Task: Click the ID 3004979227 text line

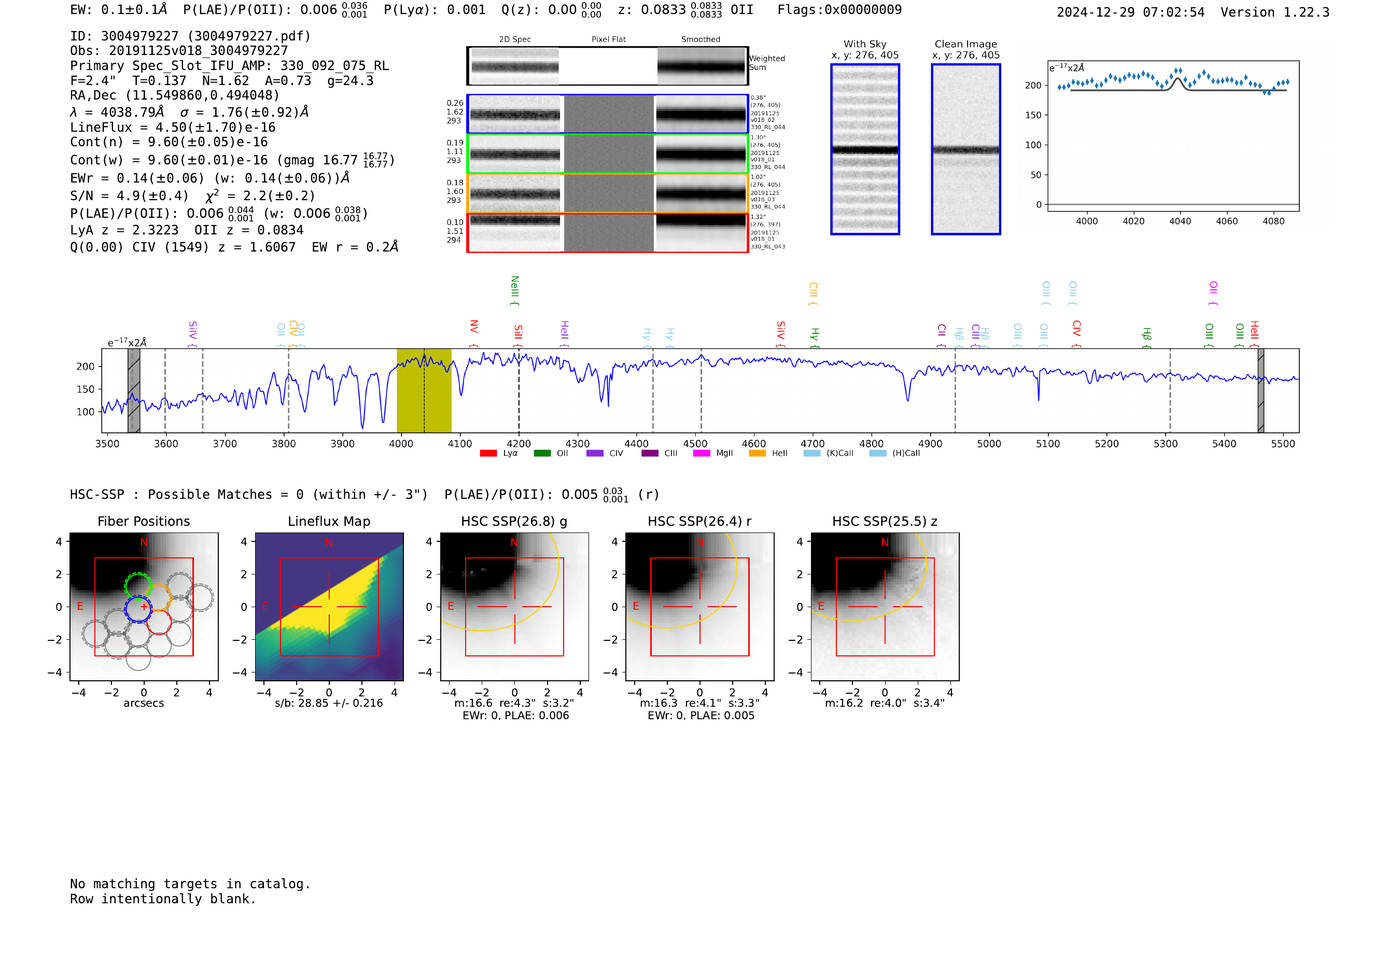Action: pos(190,36)
